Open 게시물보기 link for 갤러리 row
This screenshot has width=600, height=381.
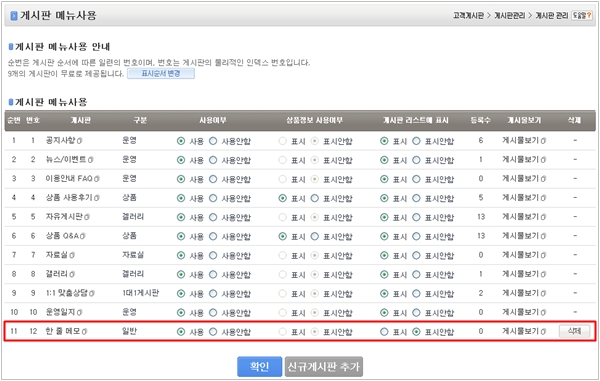521,274
